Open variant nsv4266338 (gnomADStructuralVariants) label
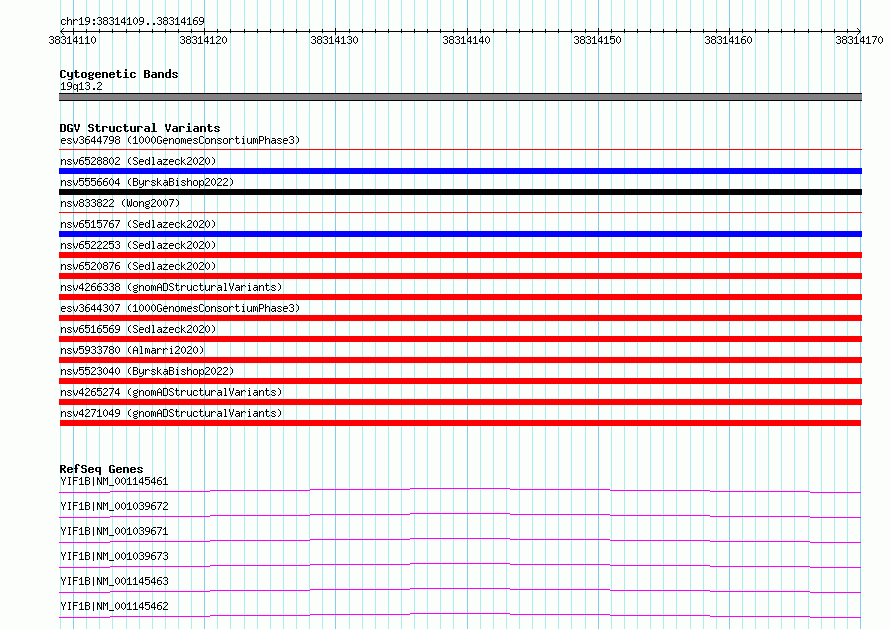This screenshot has height=629, width=890. click(x=171, y=287)
